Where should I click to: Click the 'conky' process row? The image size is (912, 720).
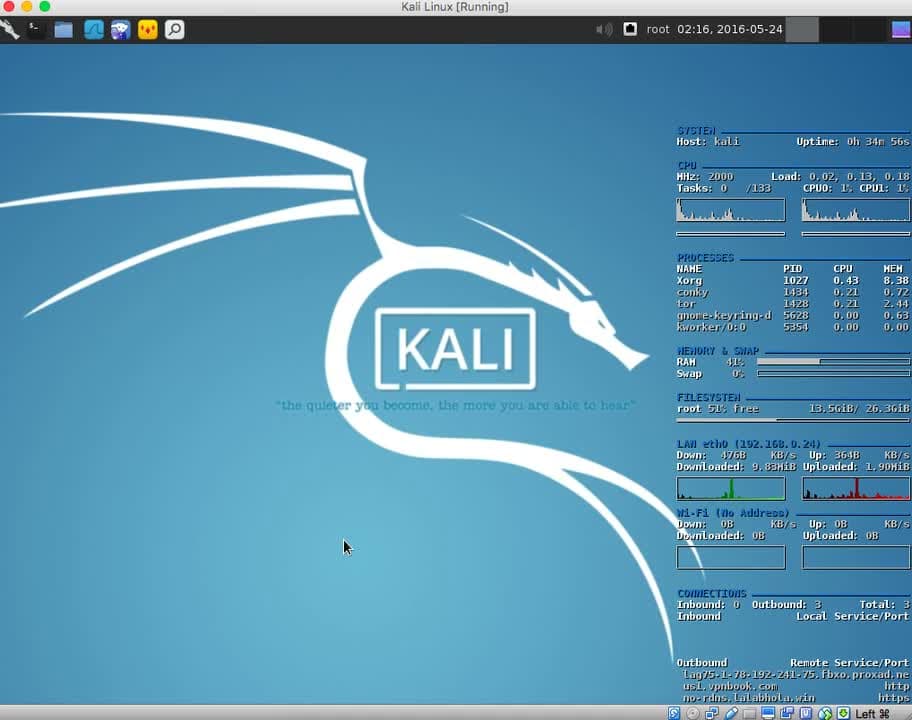[793, 292]
